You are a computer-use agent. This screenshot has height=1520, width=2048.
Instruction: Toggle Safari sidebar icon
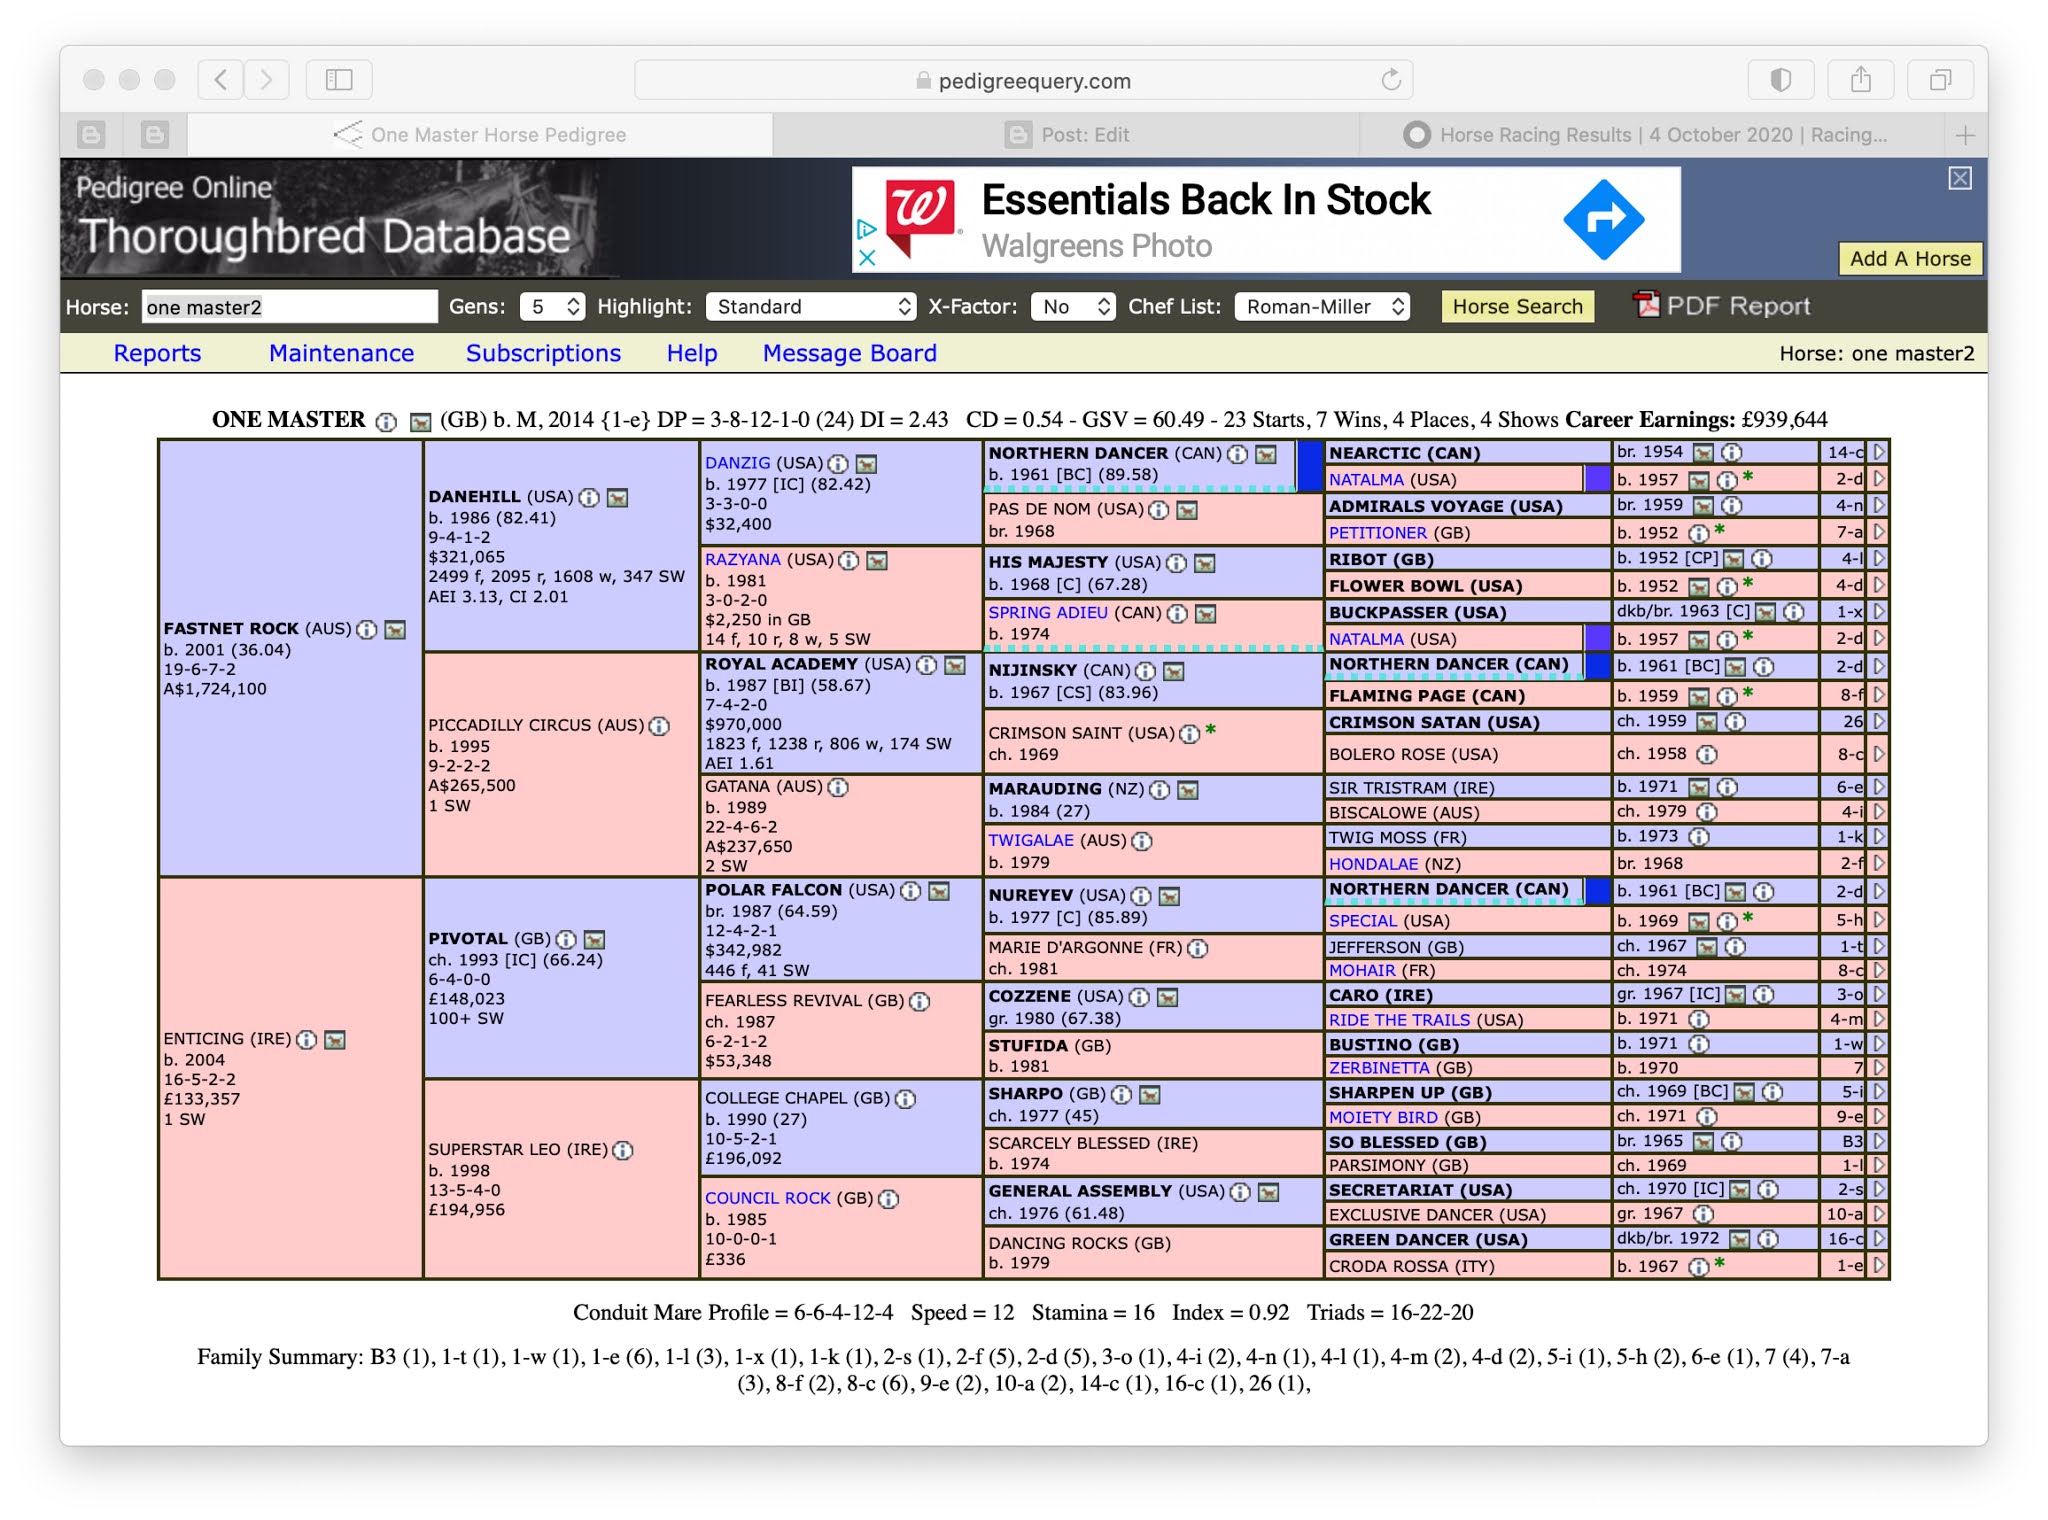tap(339, 80)
